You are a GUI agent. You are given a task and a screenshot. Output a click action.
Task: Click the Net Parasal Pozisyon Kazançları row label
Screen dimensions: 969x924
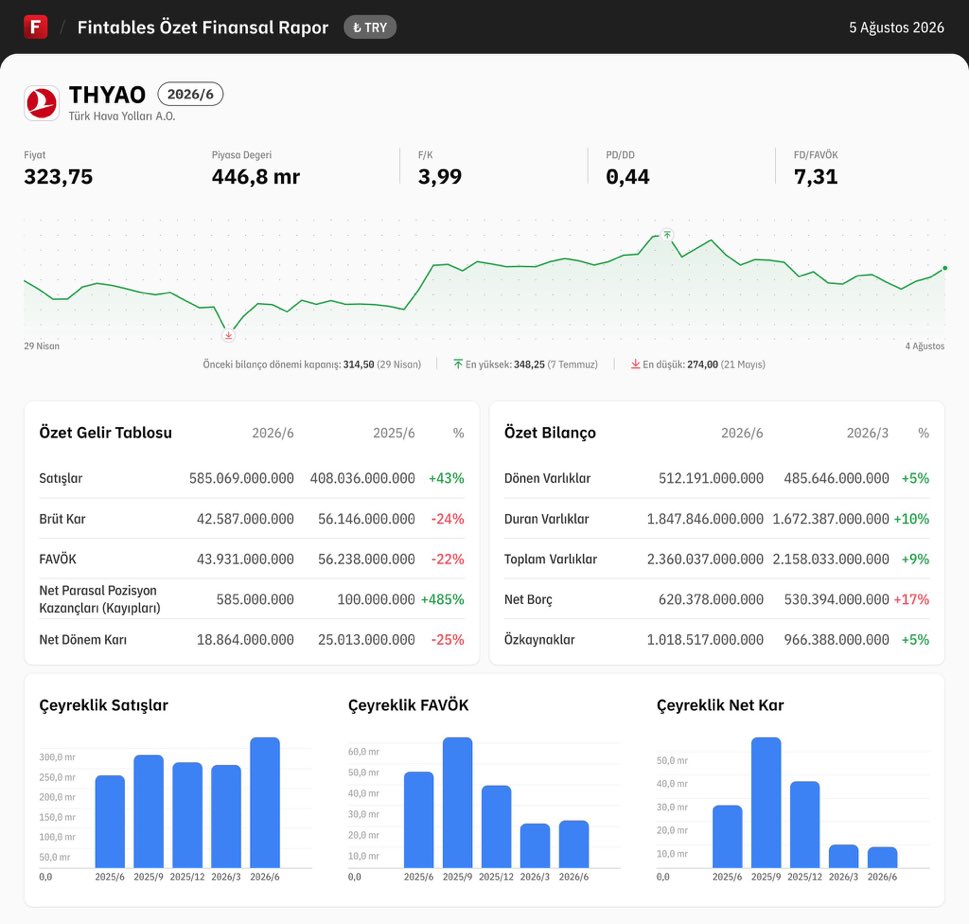pos(99,600)
